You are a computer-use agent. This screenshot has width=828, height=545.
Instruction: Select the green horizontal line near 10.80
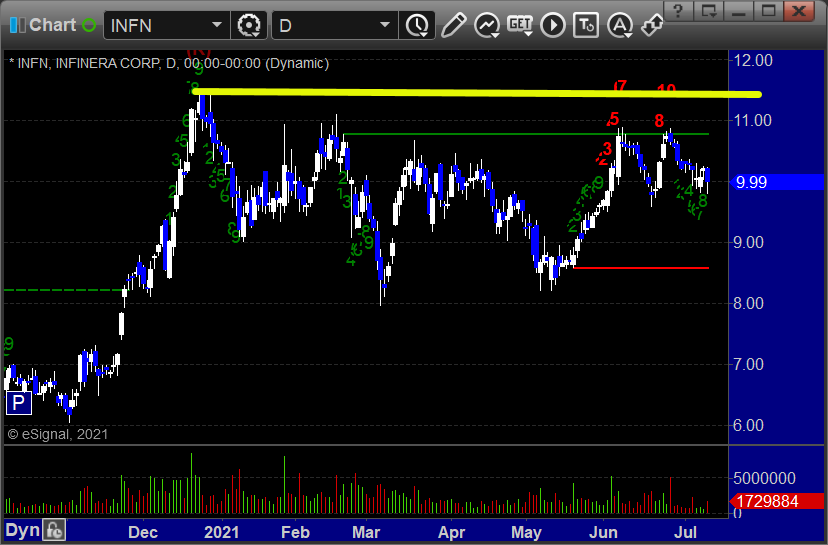pos(526,134)
